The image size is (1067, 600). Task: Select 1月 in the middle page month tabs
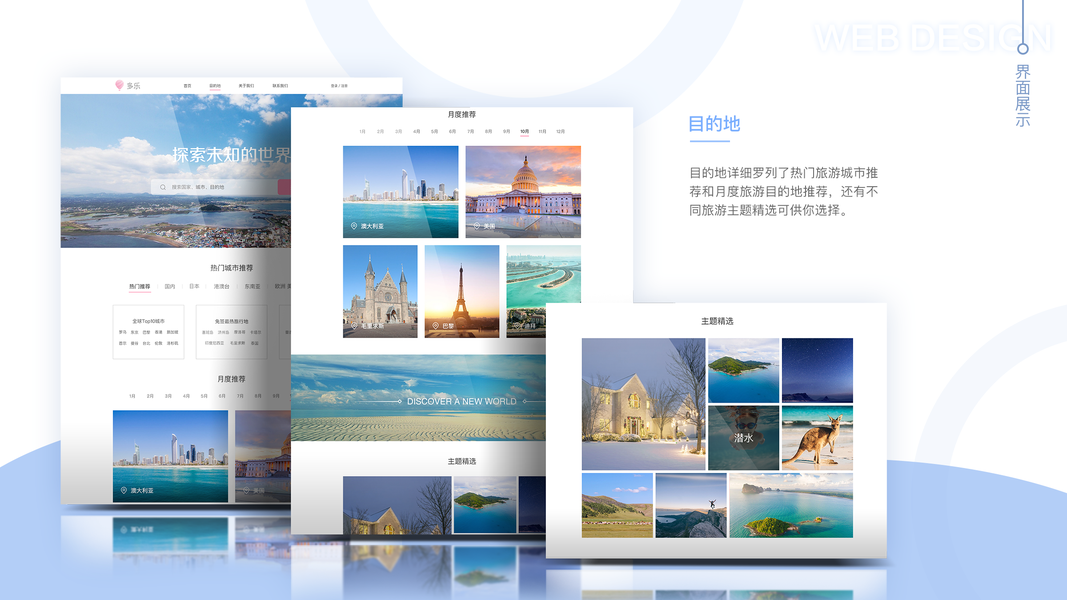pyautogui.click(x=362, y=131)
